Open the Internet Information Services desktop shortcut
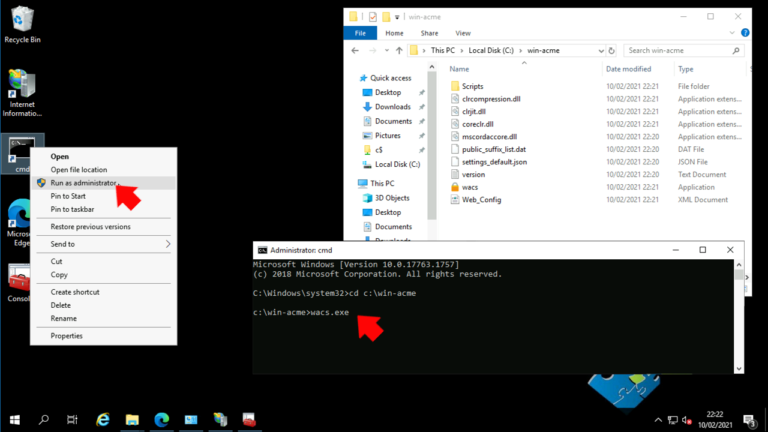This screenshot has height=432, width=768. pos(22,93)
